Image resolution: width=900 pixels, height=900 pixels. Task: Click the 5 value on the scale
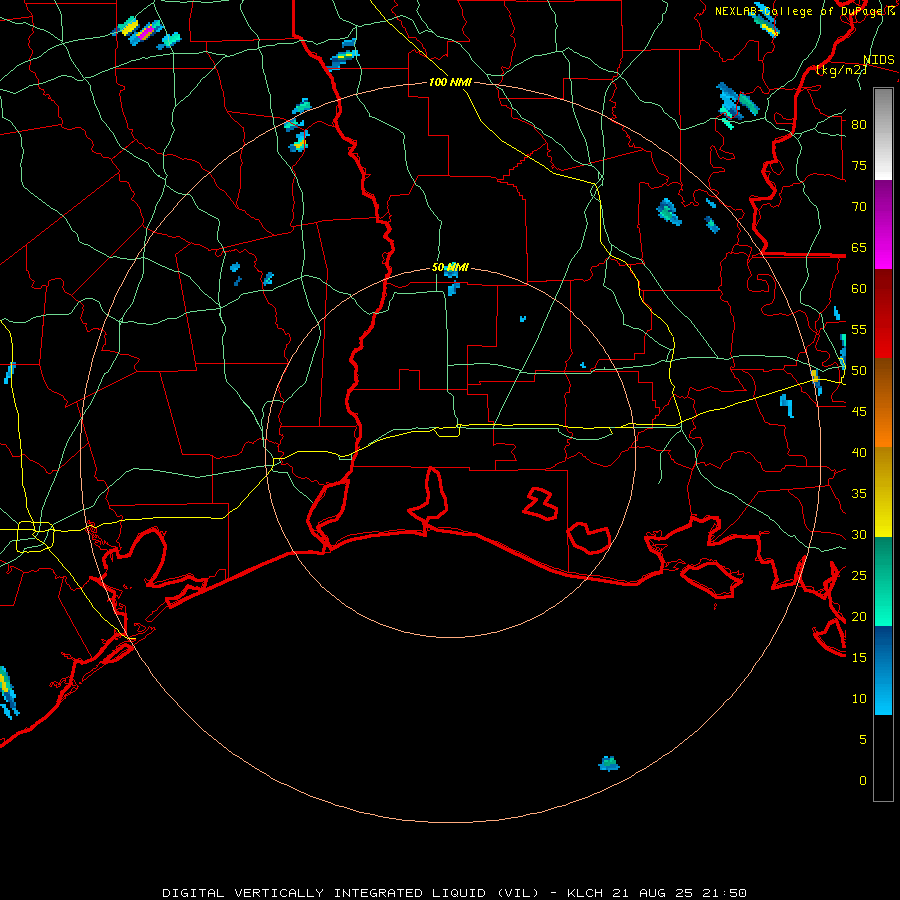(863, 740)
